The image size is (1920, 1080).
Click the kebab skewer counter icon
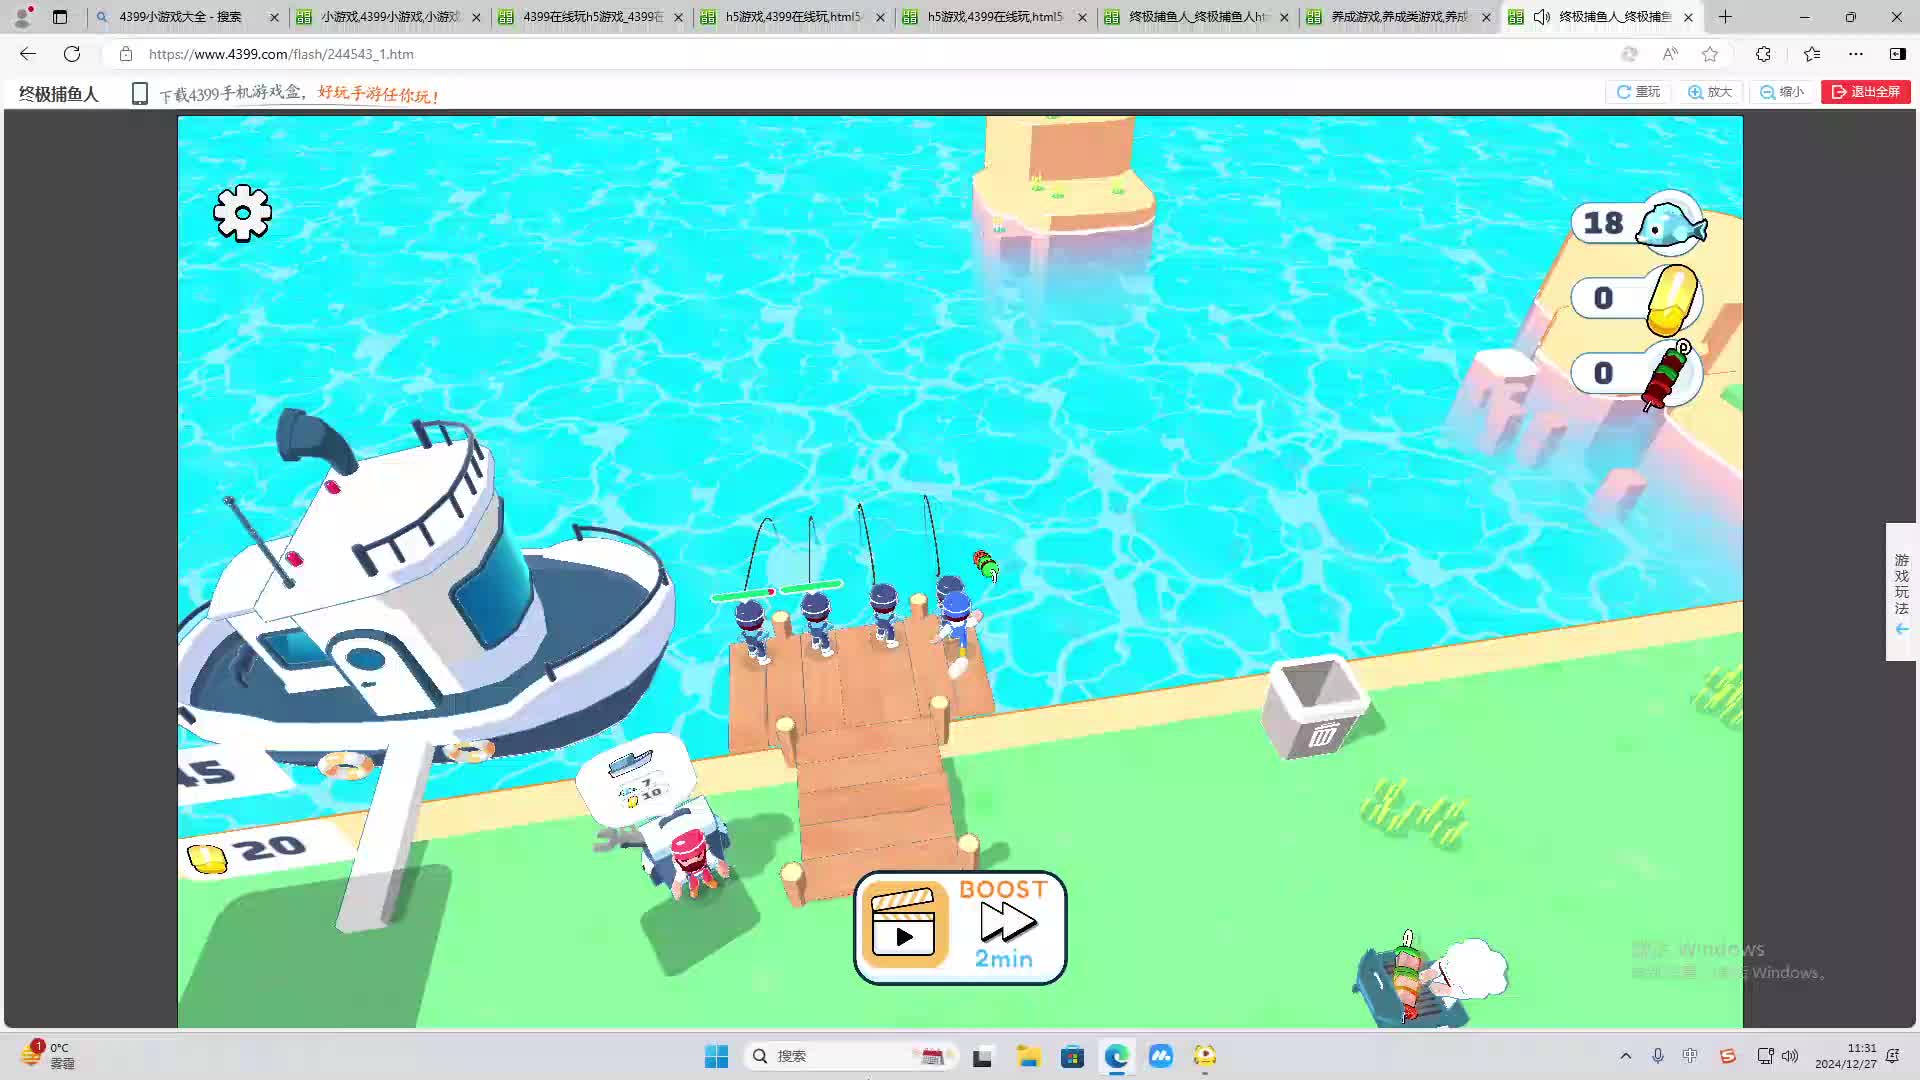pos(1668,374)
